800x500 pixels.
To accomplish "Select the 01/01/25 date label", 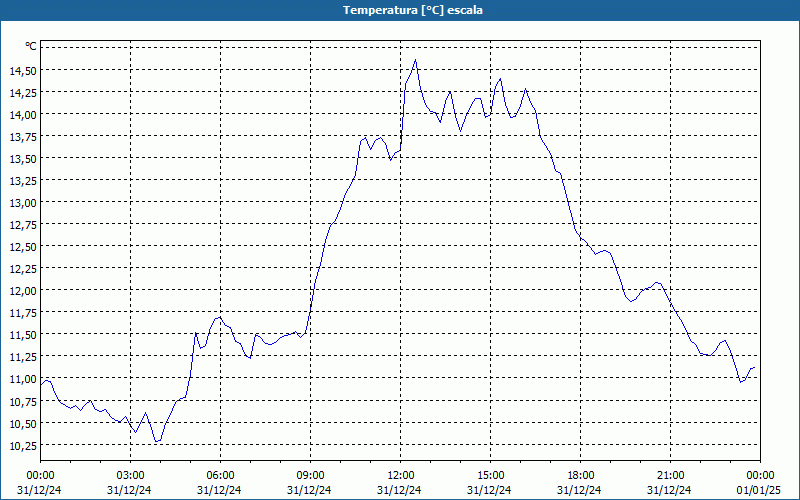I will pos(759,490).
